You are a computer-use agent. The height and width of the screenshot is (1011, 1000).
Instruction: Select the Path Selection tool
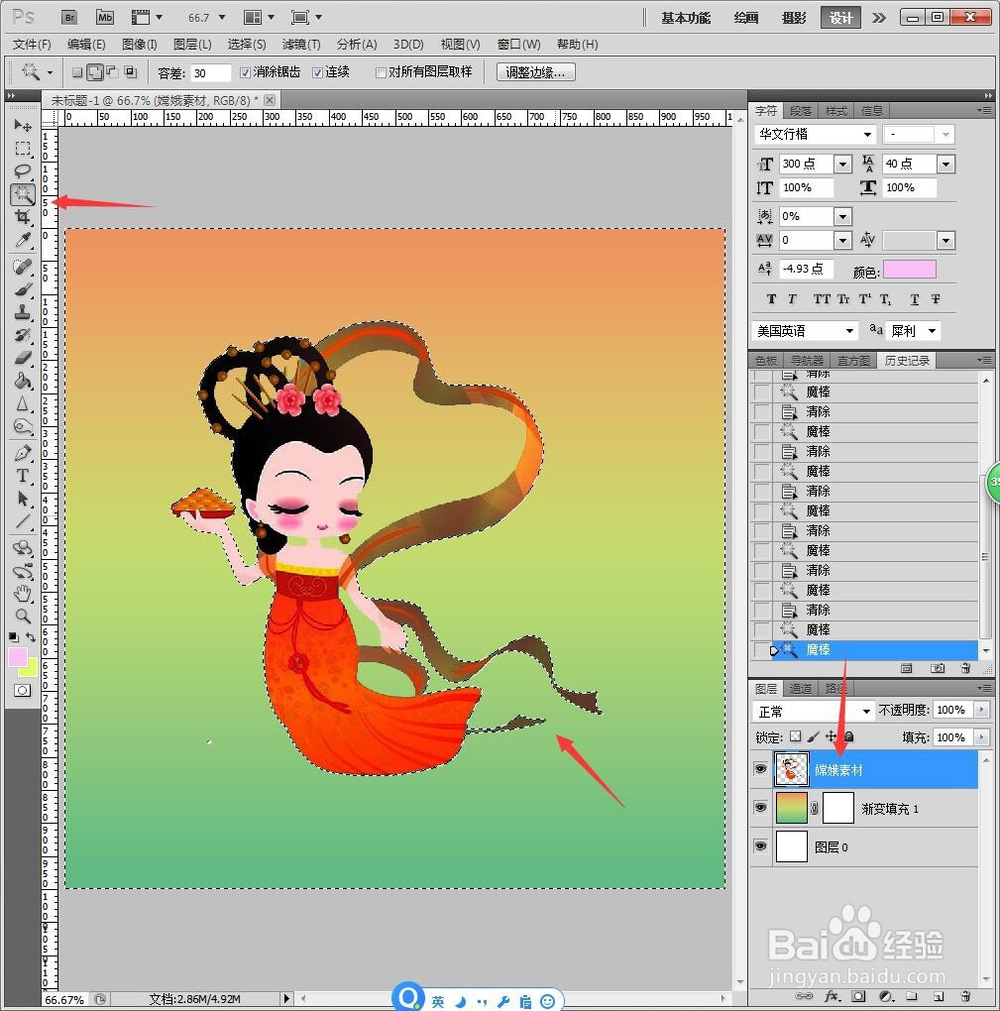[23, 498]
